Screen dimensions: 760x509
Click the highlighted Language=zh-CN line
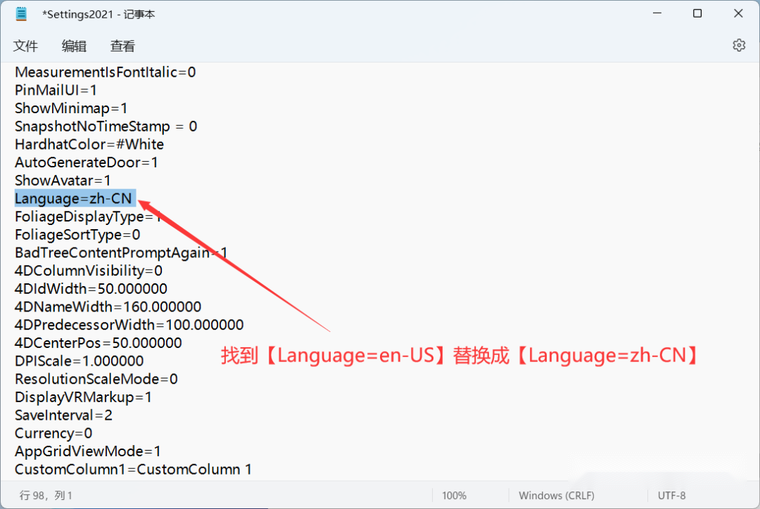[x=74, y=198]
